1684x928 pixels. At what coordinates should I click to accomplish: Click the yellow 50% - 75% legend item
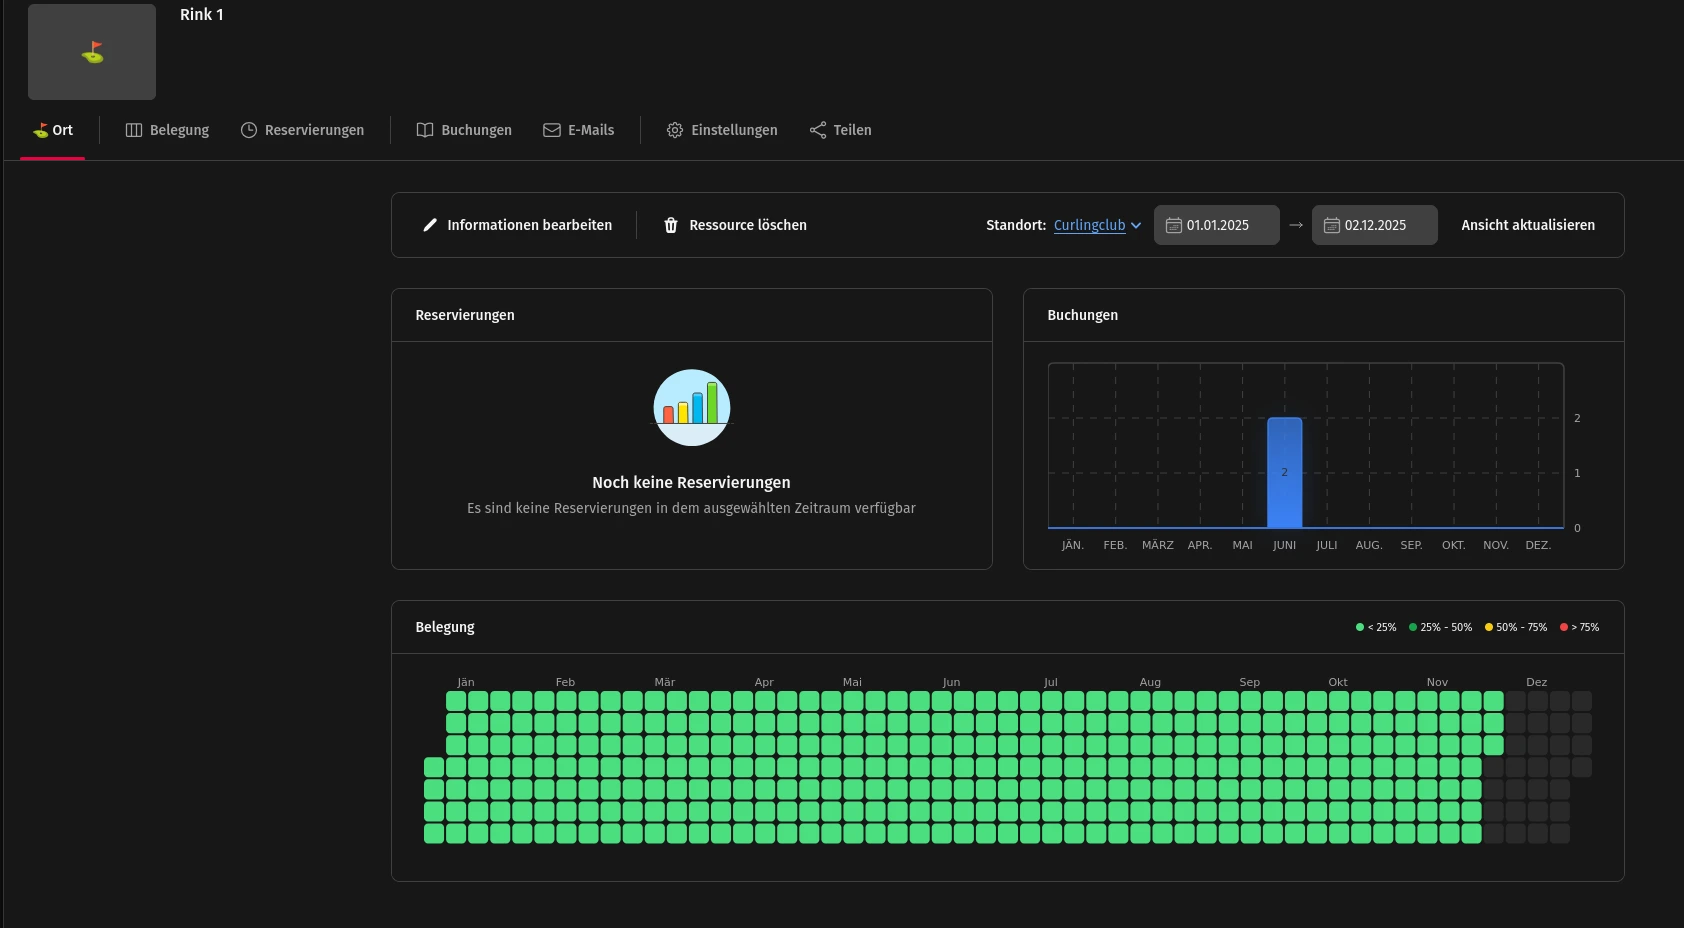click(x=1515, y=627)
